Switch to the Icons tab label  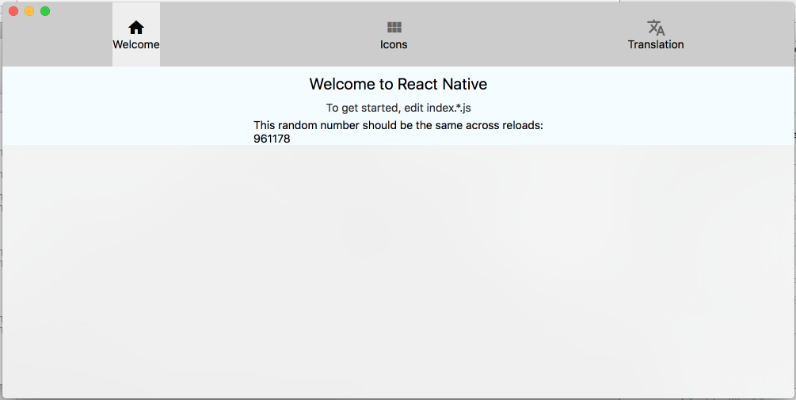[394, 45]
